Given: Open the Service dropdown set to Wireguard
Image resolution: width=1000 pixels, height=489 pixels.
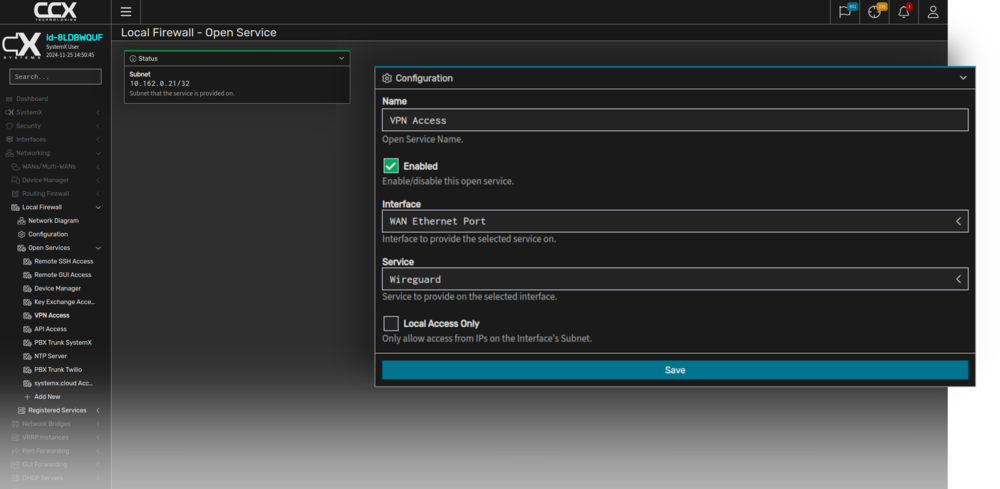Looking at the screenshot, I should click(x=675, y=279).
